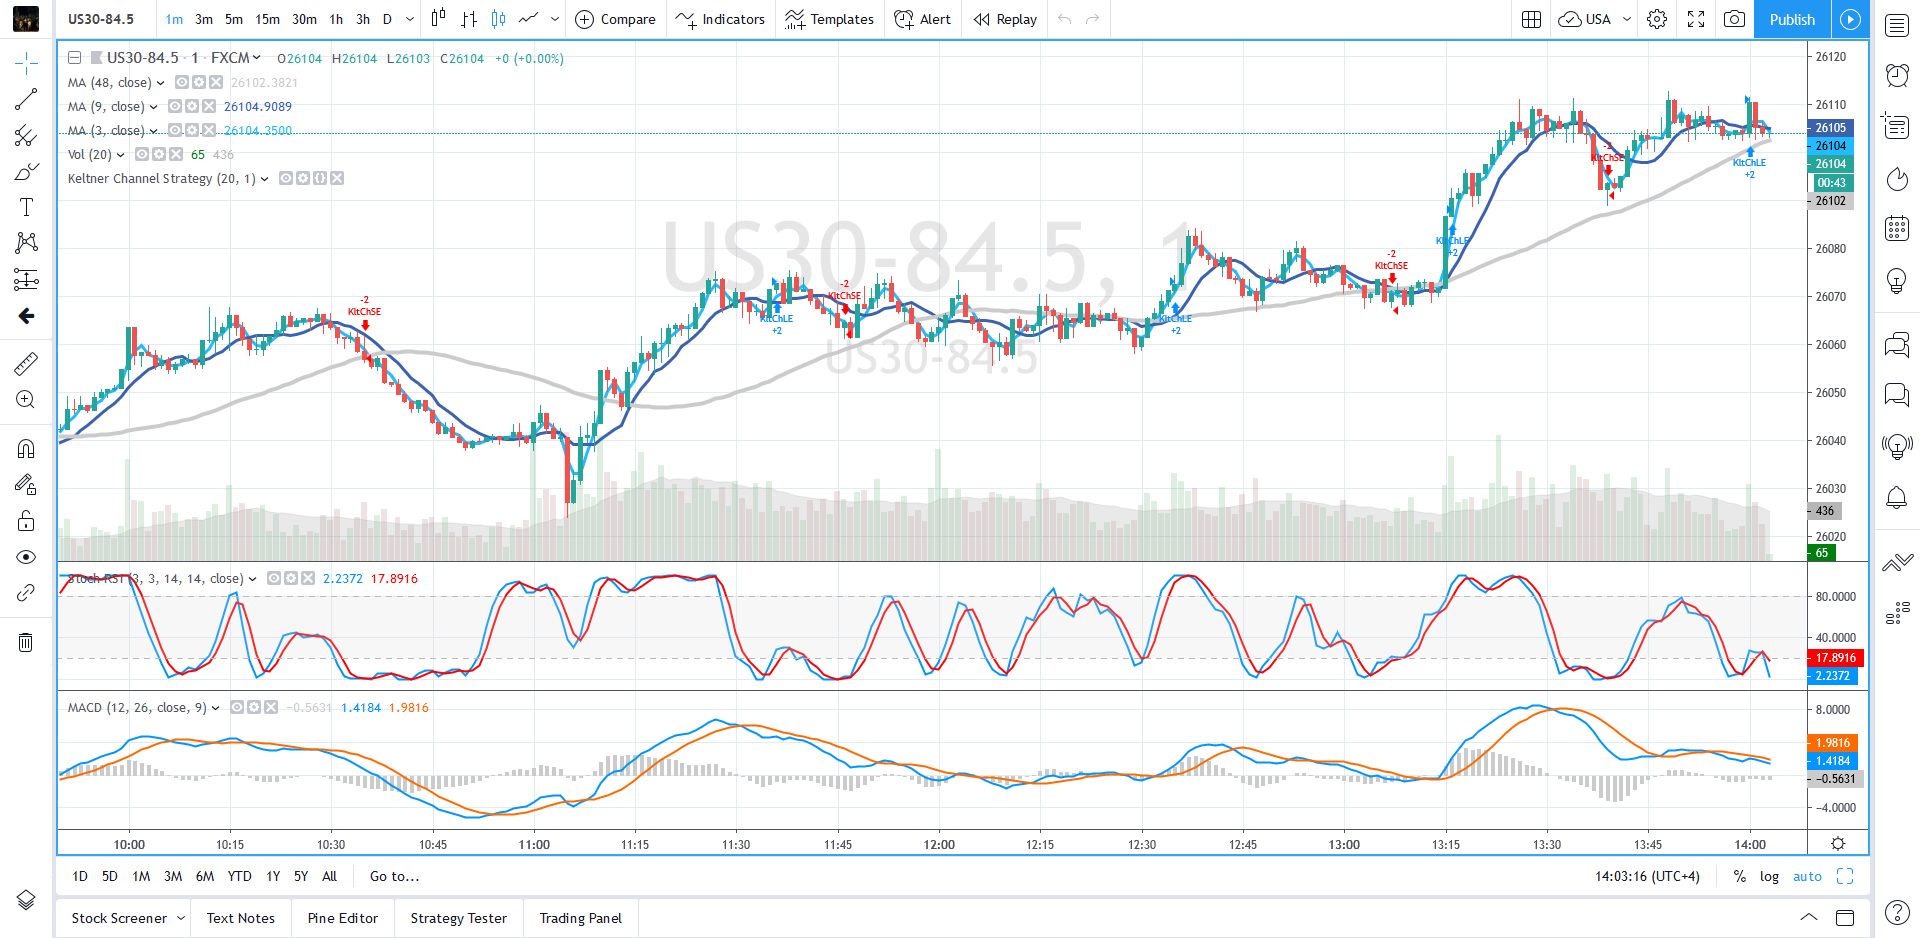
Task: Expand the bottom panel chevron
Action: tap(1809, 917)
